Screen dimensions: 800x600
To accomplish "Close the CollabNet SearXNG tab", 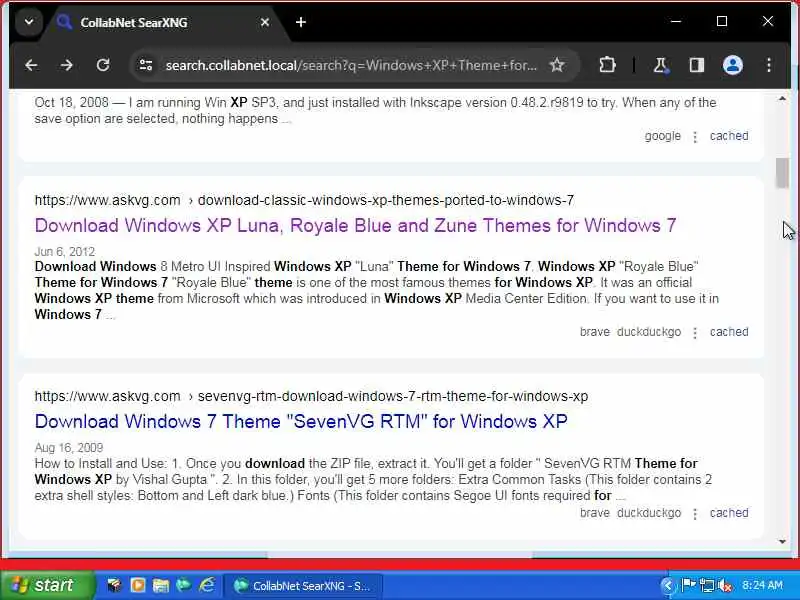I will point(265,22).
